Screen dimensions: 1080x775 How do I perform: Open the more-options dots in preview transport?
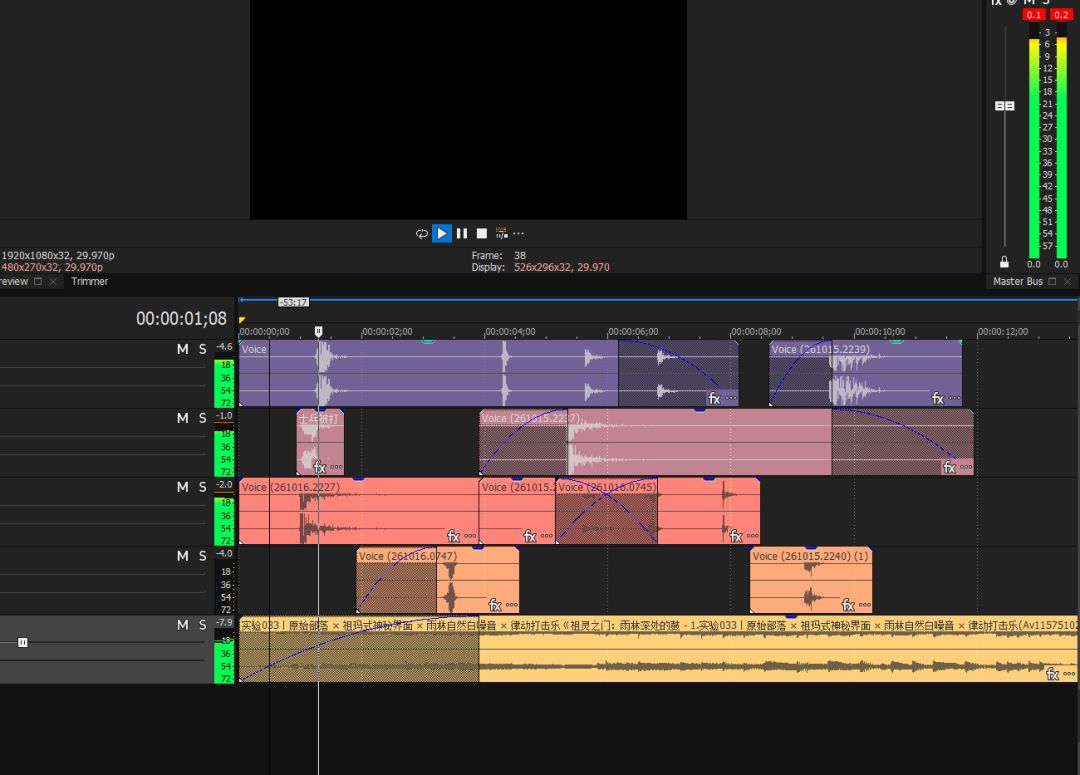(519, 234)
